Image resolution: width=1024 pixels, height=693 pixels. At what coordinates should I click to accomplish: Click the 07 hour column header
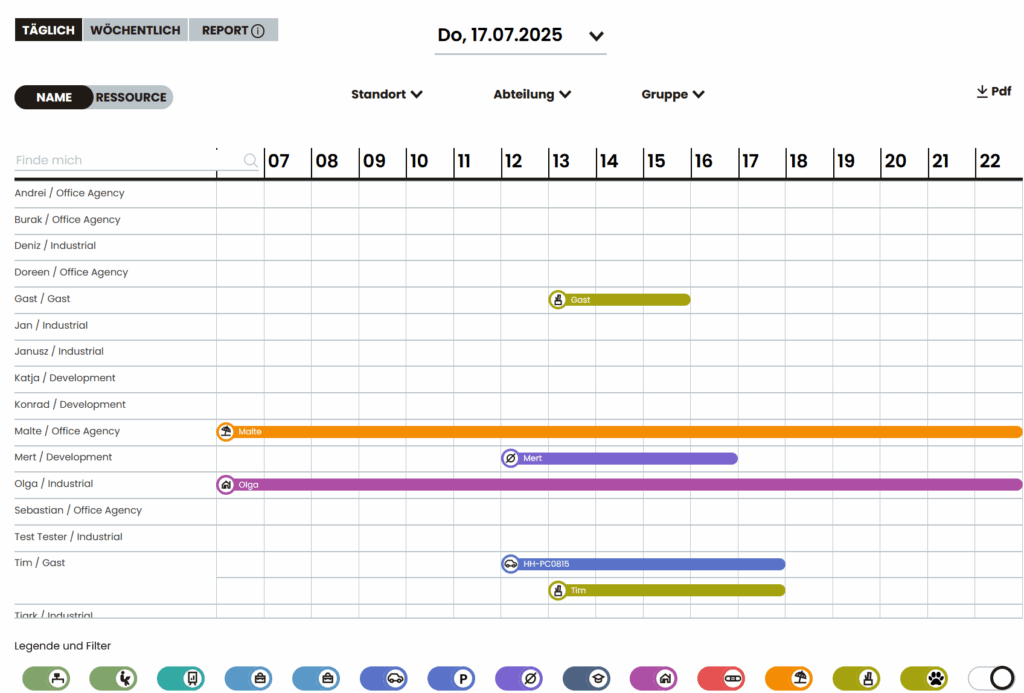(x=279, y=161)
